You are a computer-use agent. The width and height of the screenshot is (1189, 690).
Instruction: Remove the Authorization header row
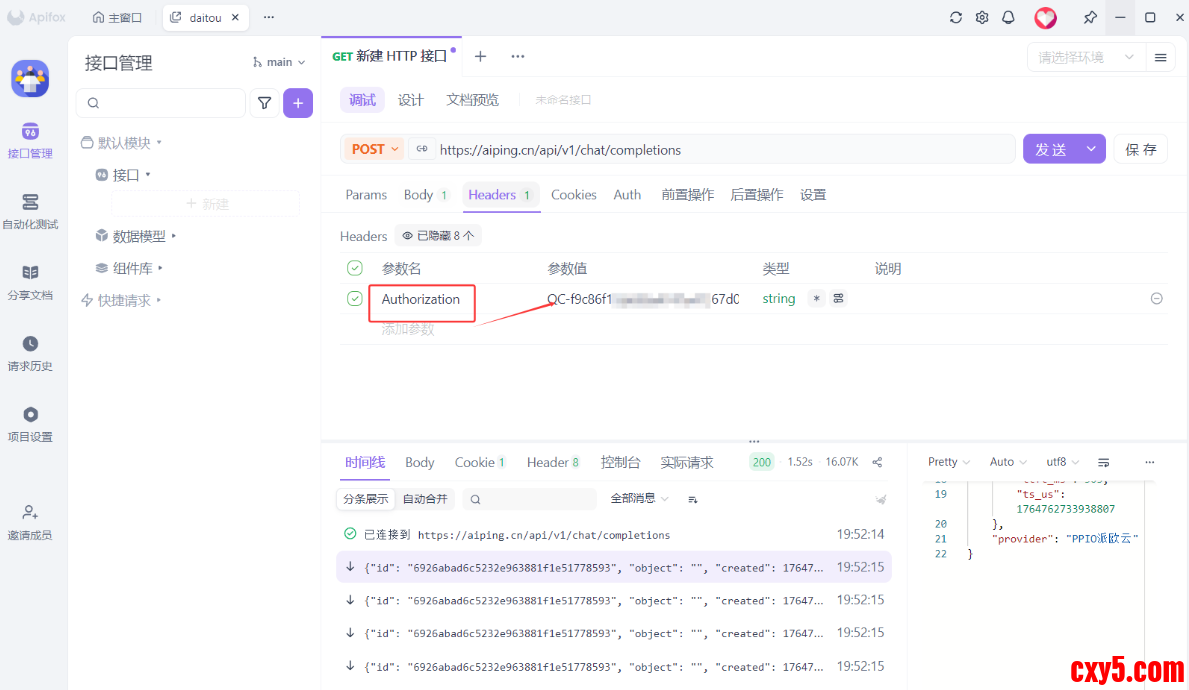1156,299
